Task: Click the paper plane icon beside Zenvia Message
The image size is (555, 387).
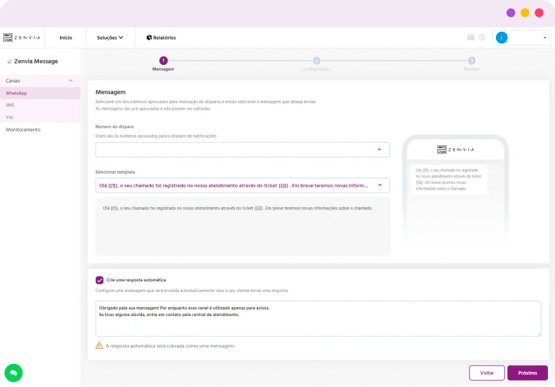Action: point(9,62)
